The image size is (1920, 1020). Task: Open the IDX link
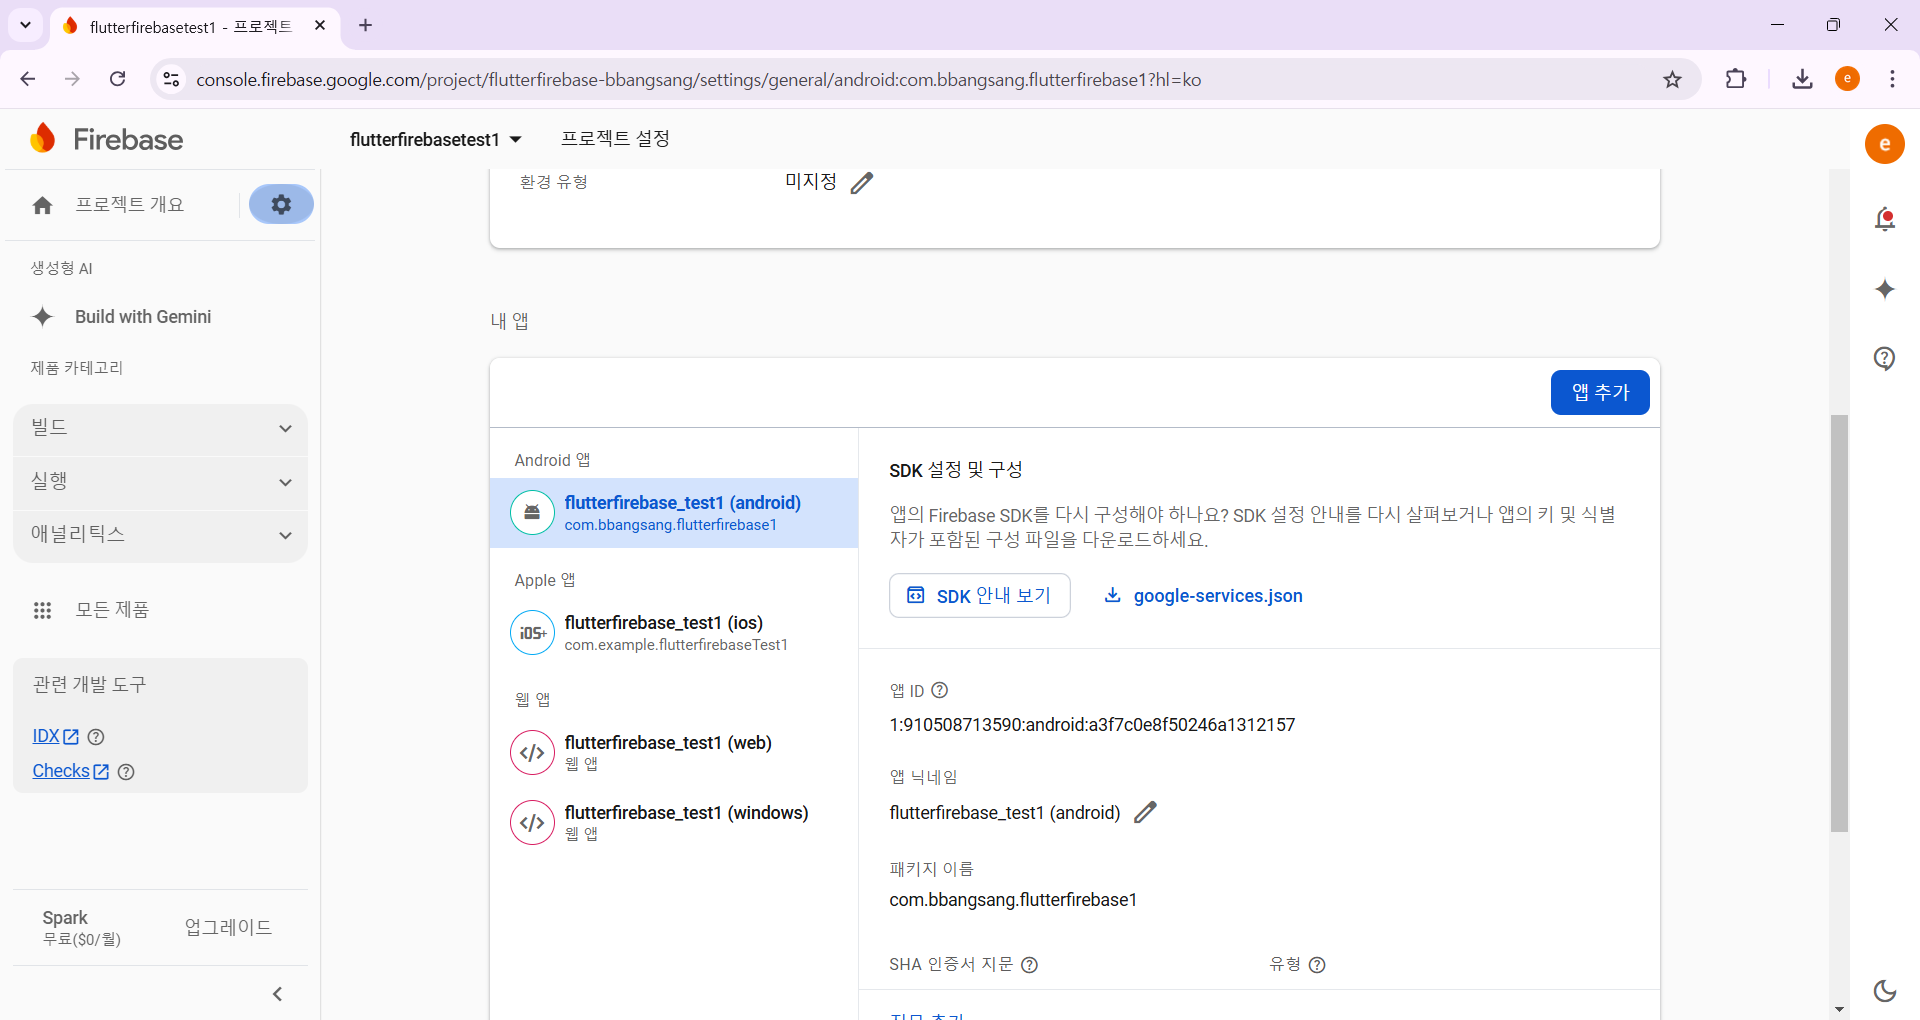pyautogui.click(x=55, y=737)
